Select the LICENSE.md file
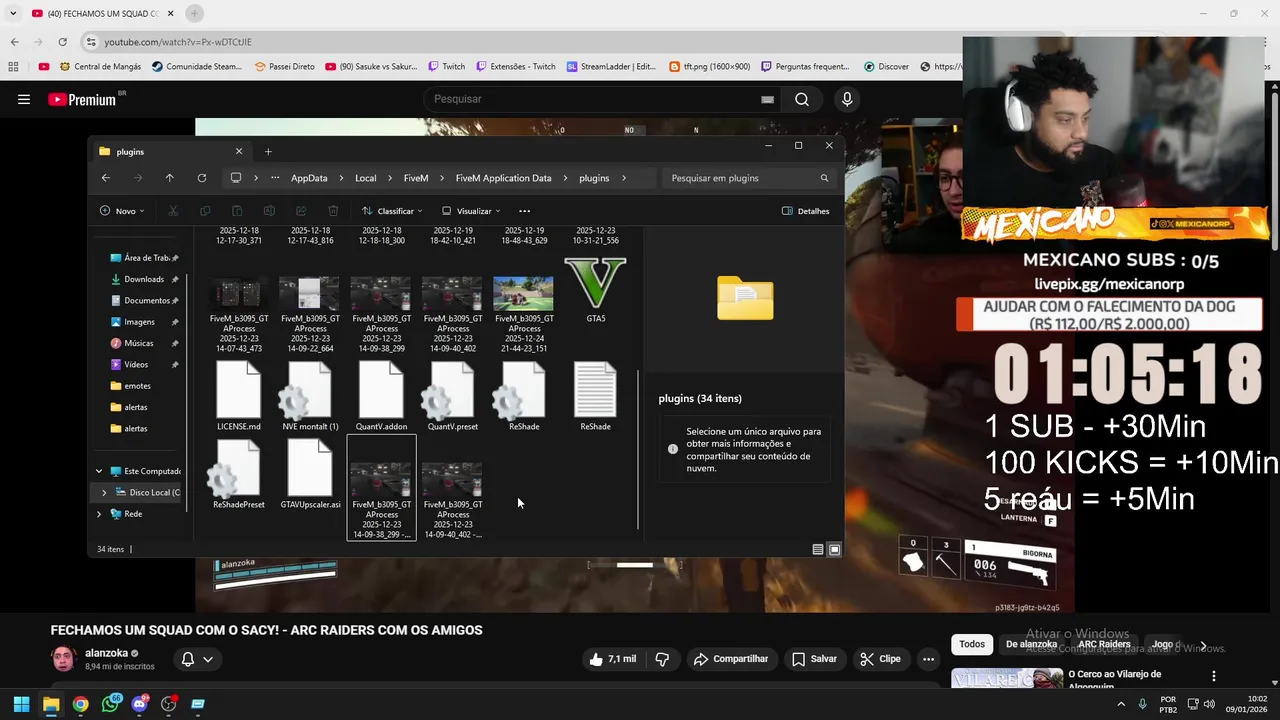1280x720 pixels. [x=239, y=397]
